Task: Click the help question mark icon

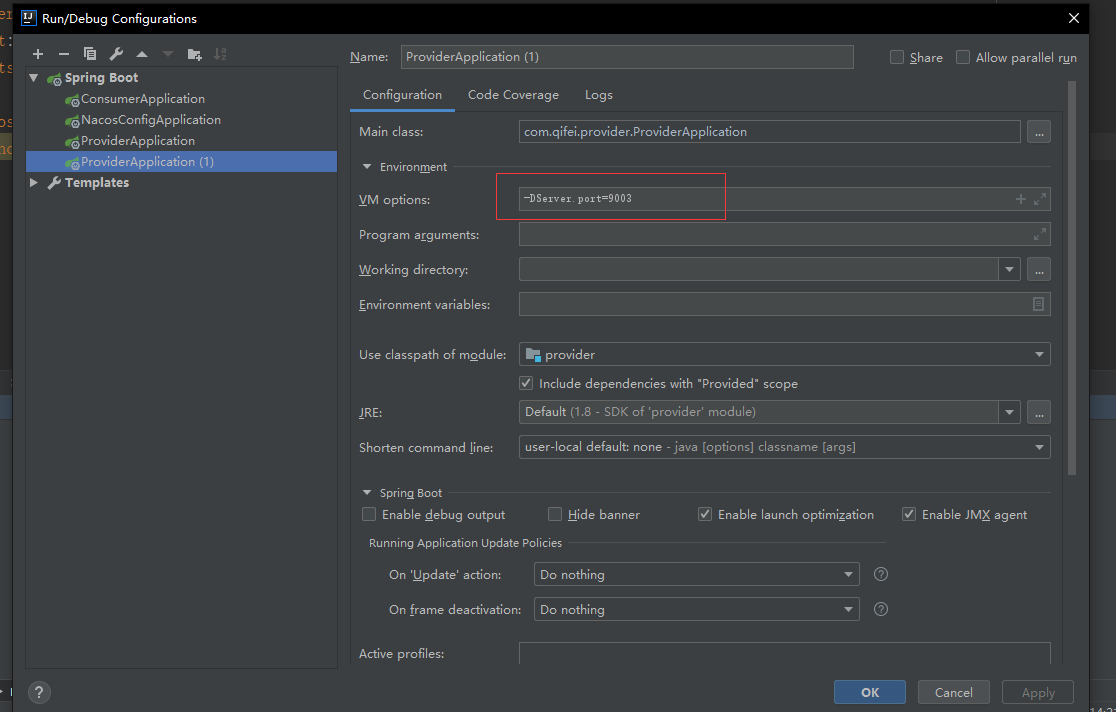Action: coord(39,692)
